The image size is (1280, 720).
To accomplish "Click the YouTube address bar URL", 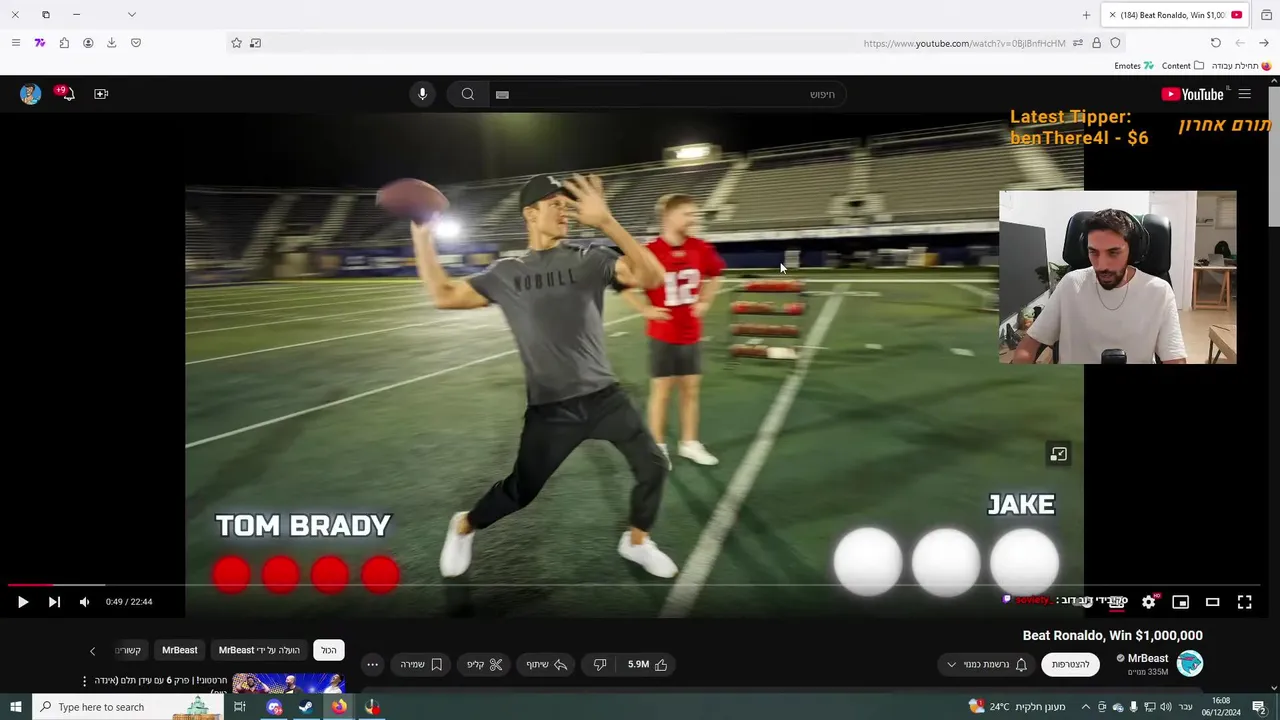I will 964,43.
